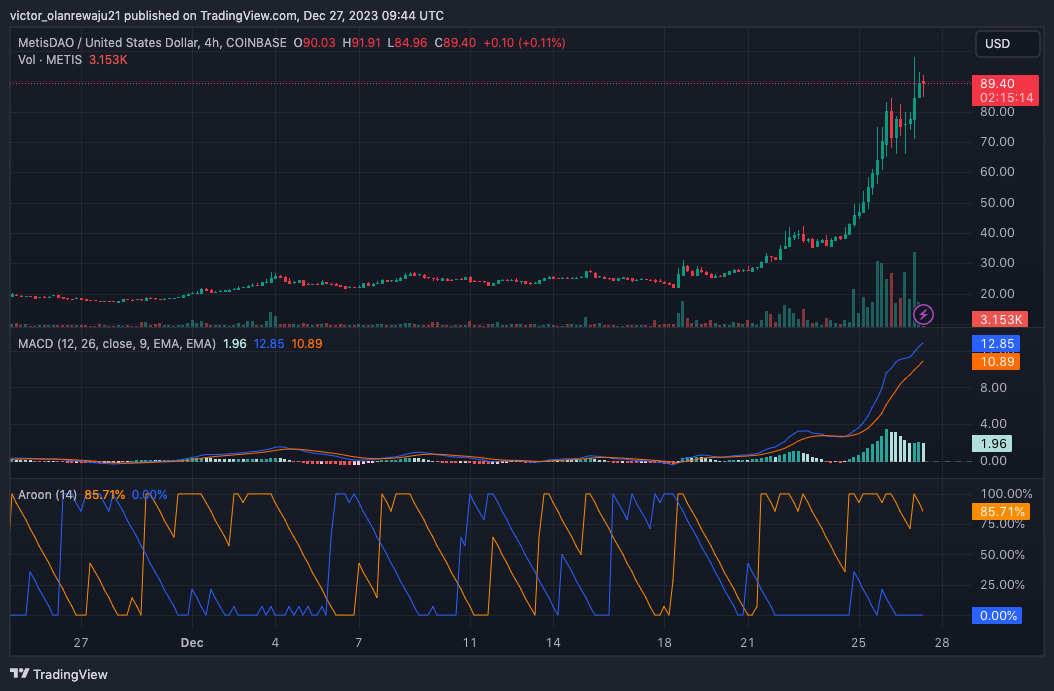1054x691 pixels.
Task: Click the 25 date on time axis
Action: click(x=858, y=643)
